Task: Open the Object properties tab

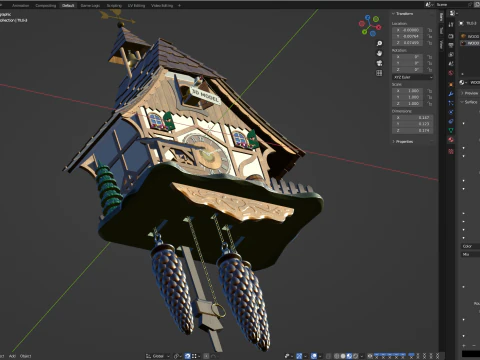Action: point(451,85)
